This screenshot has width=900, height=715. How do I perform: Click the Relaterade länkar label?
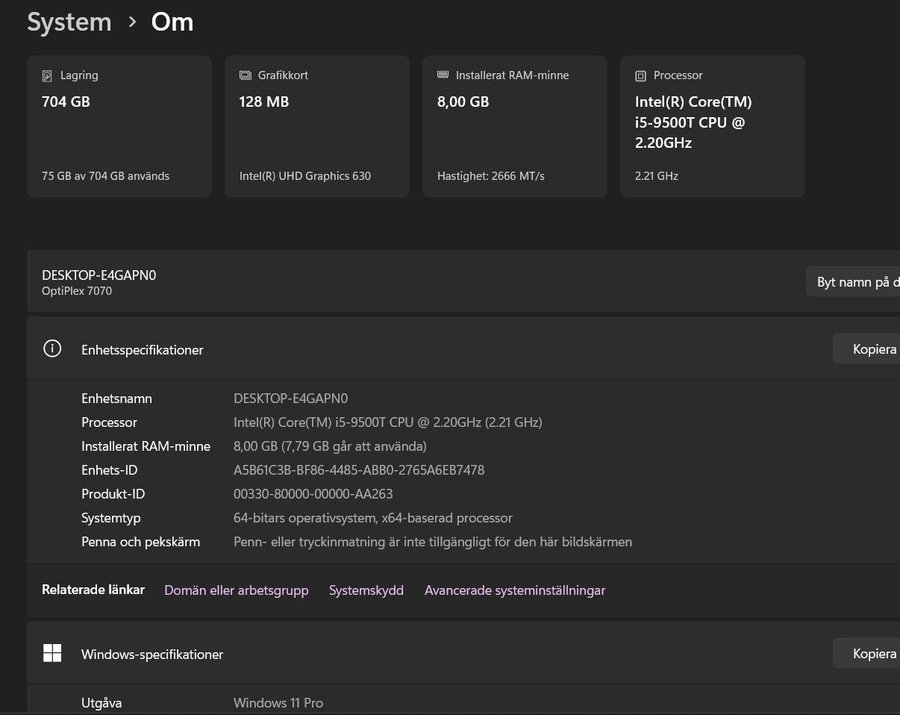[93, 590]
